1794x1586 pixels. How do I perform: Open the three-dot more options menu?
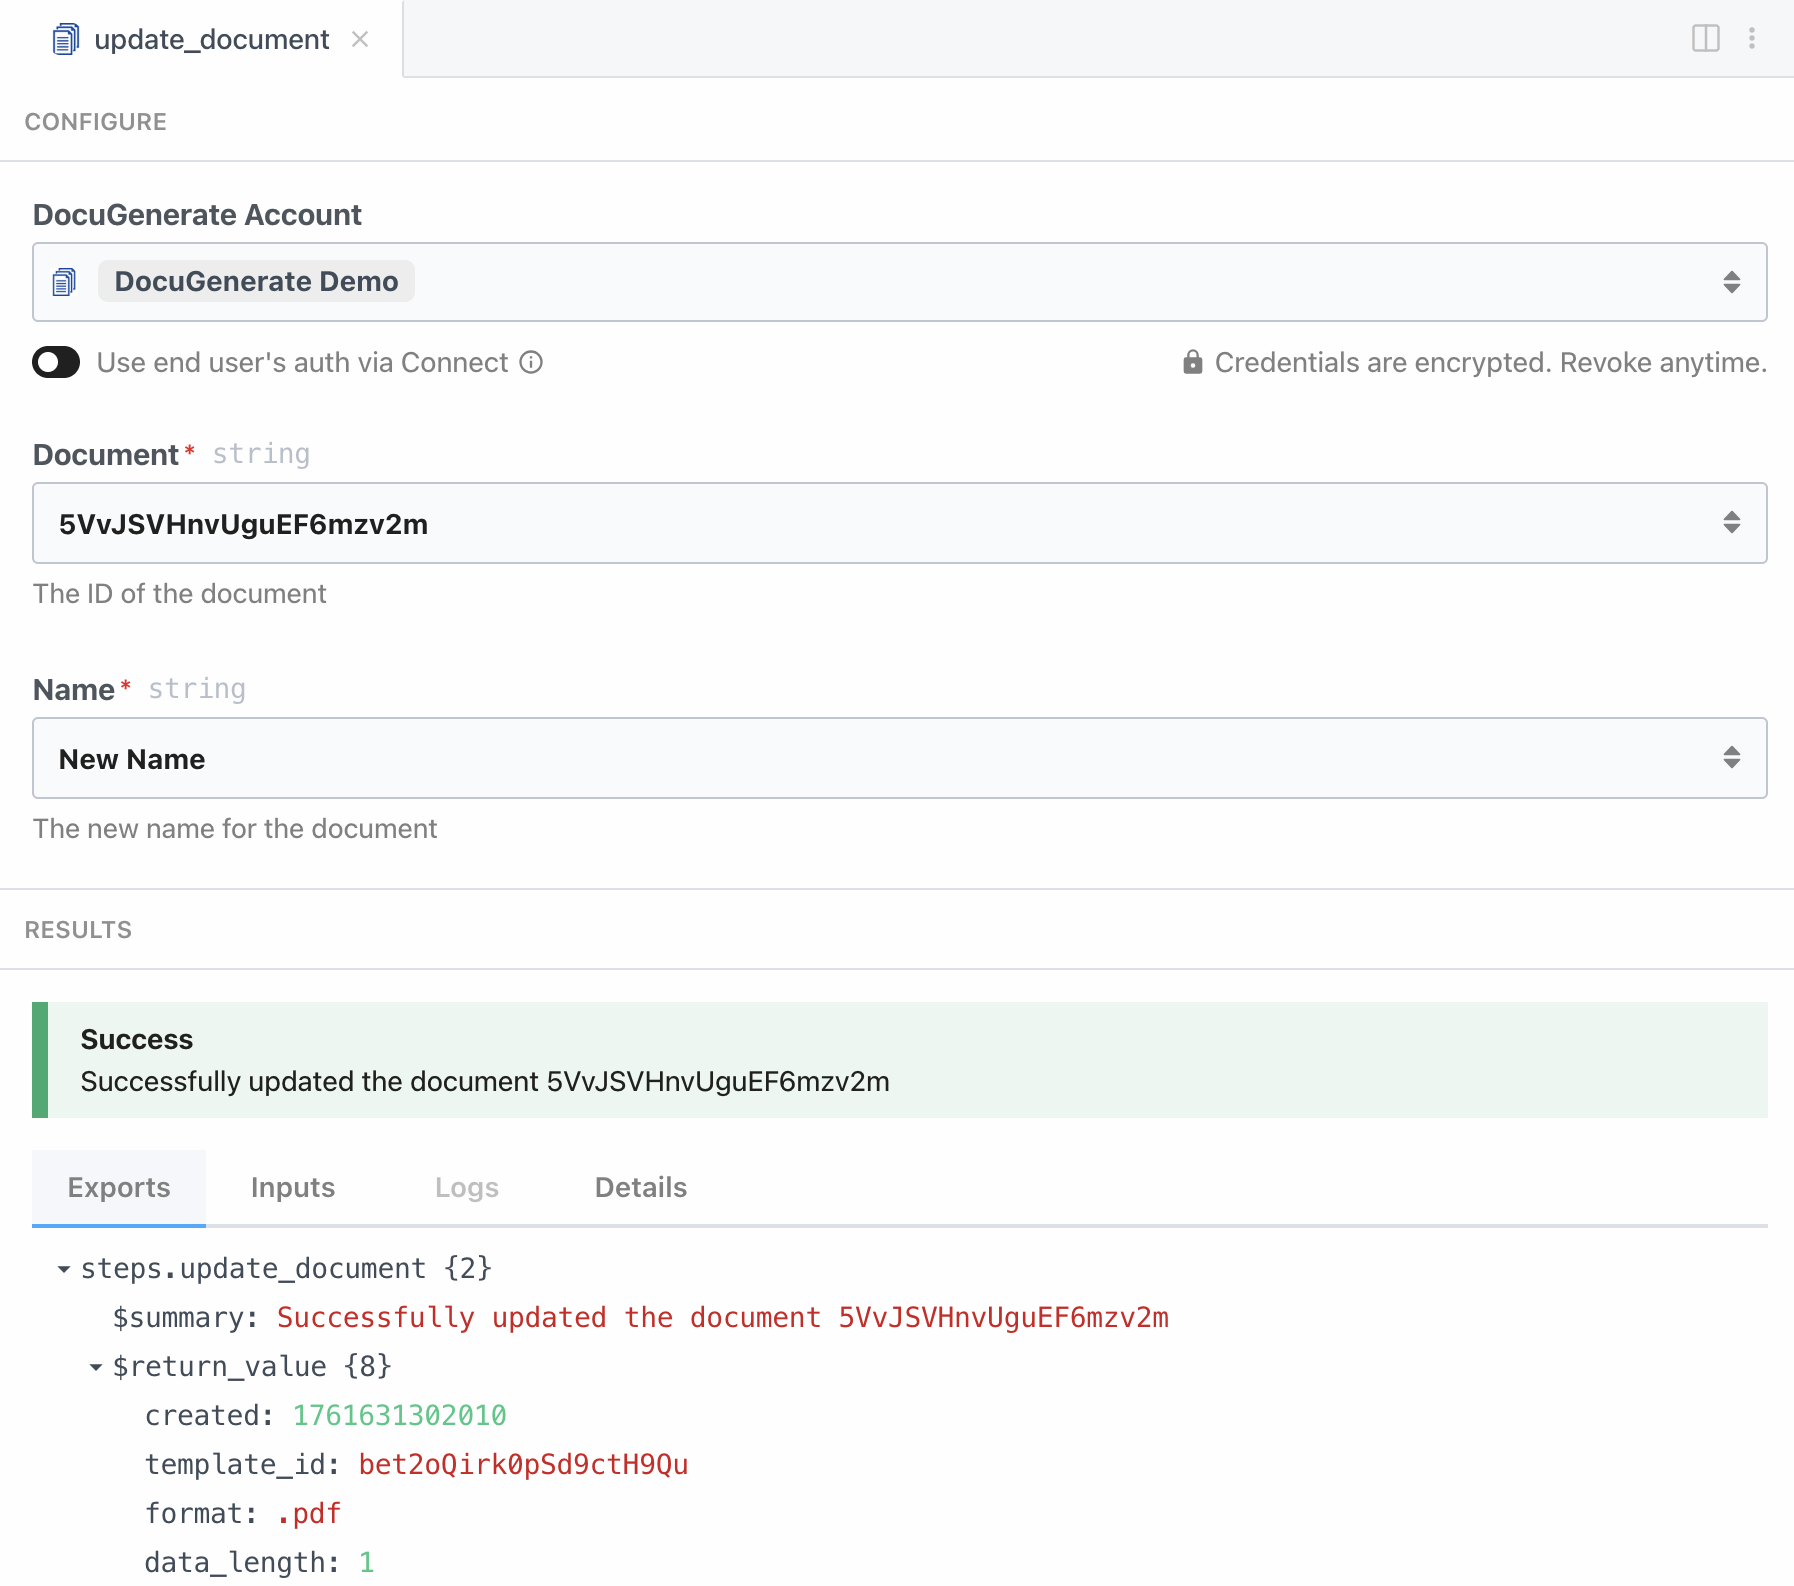(1751, 38)
